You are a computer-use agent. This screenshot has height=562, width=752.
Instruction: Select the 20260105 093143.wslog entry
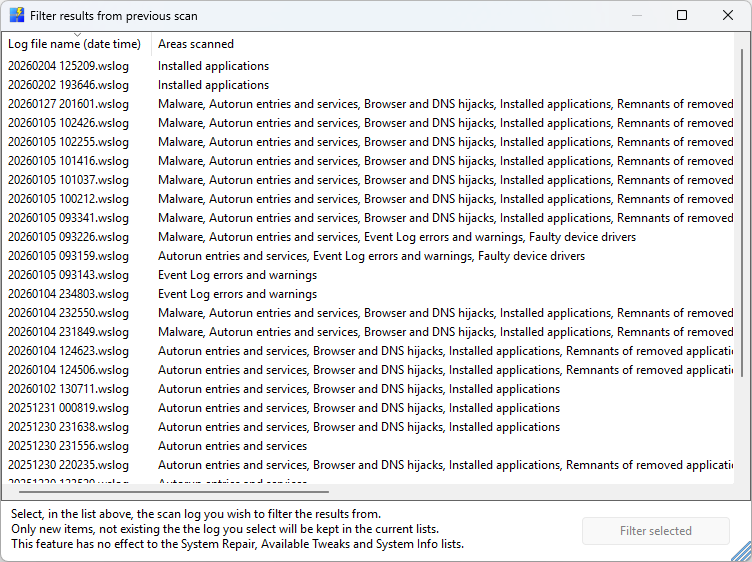(x=68, y=275)
